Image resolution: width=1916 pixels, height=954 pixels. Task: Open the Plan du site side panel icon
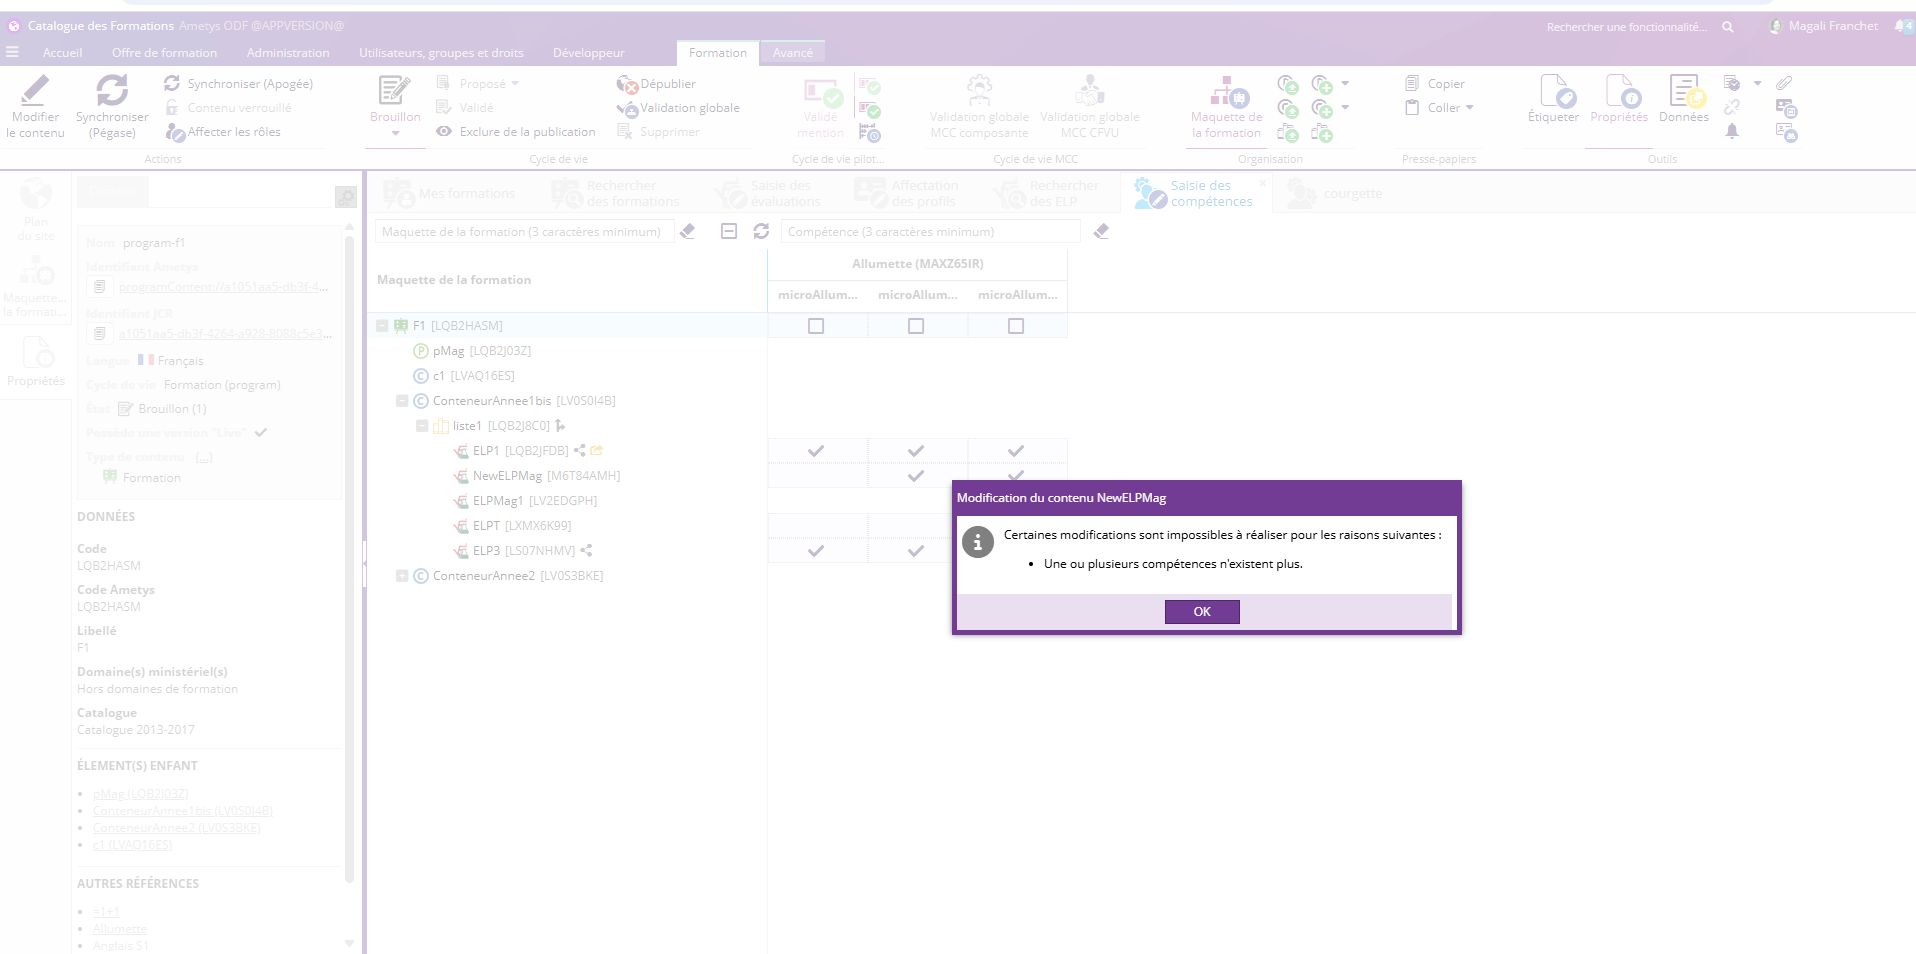point(36,193)
